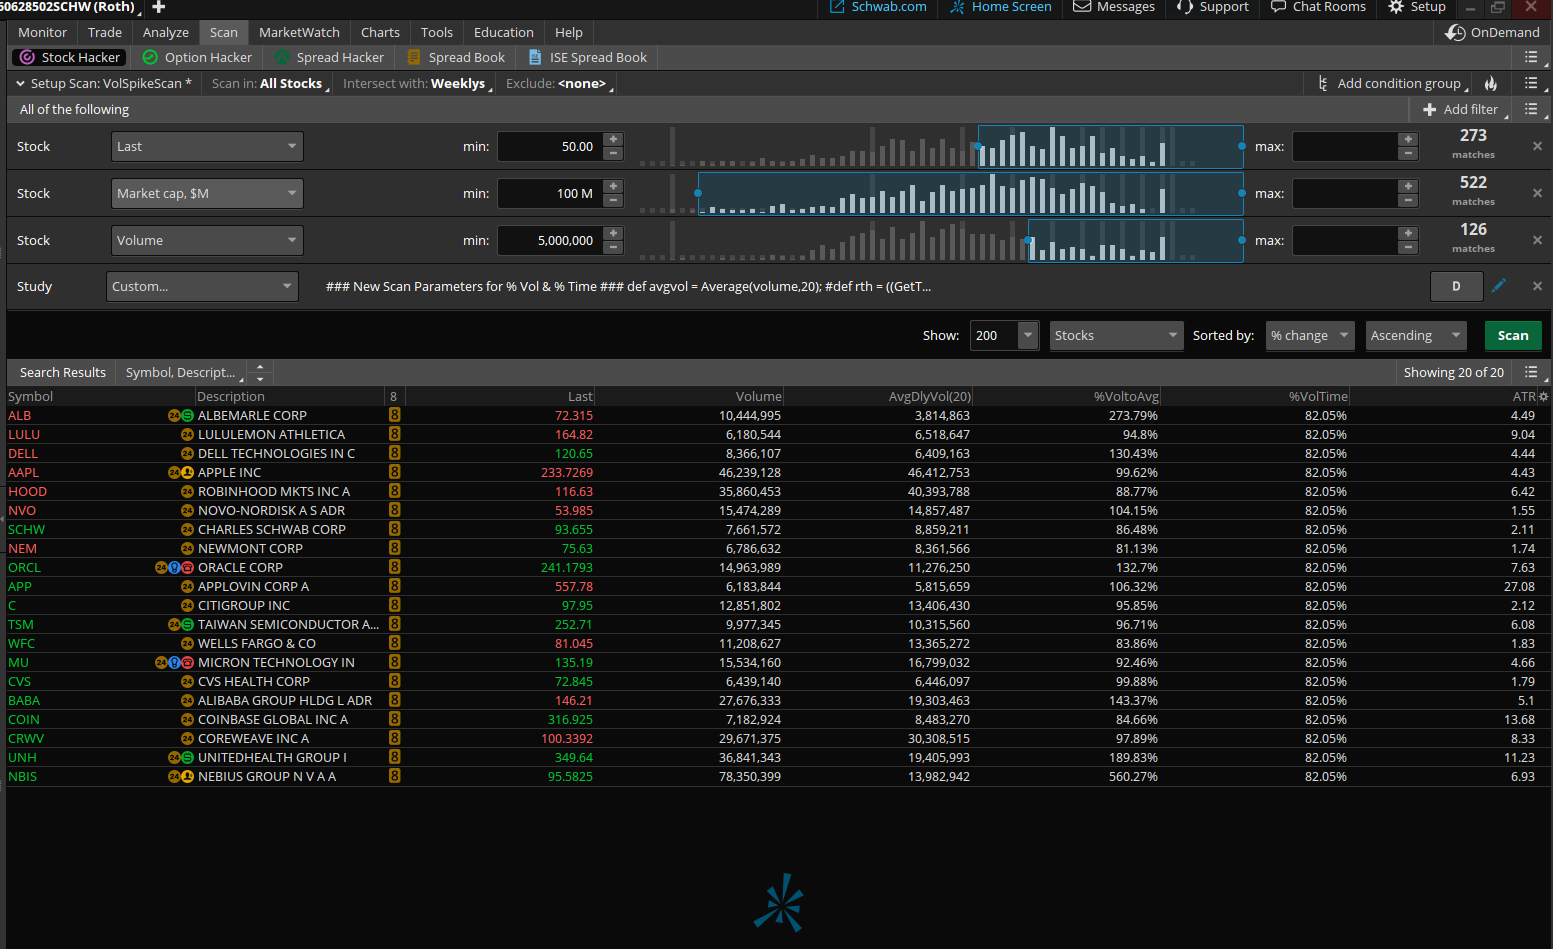Open Schwab.com link
Screen dimensions: 1553x949
tap(878, 7)
